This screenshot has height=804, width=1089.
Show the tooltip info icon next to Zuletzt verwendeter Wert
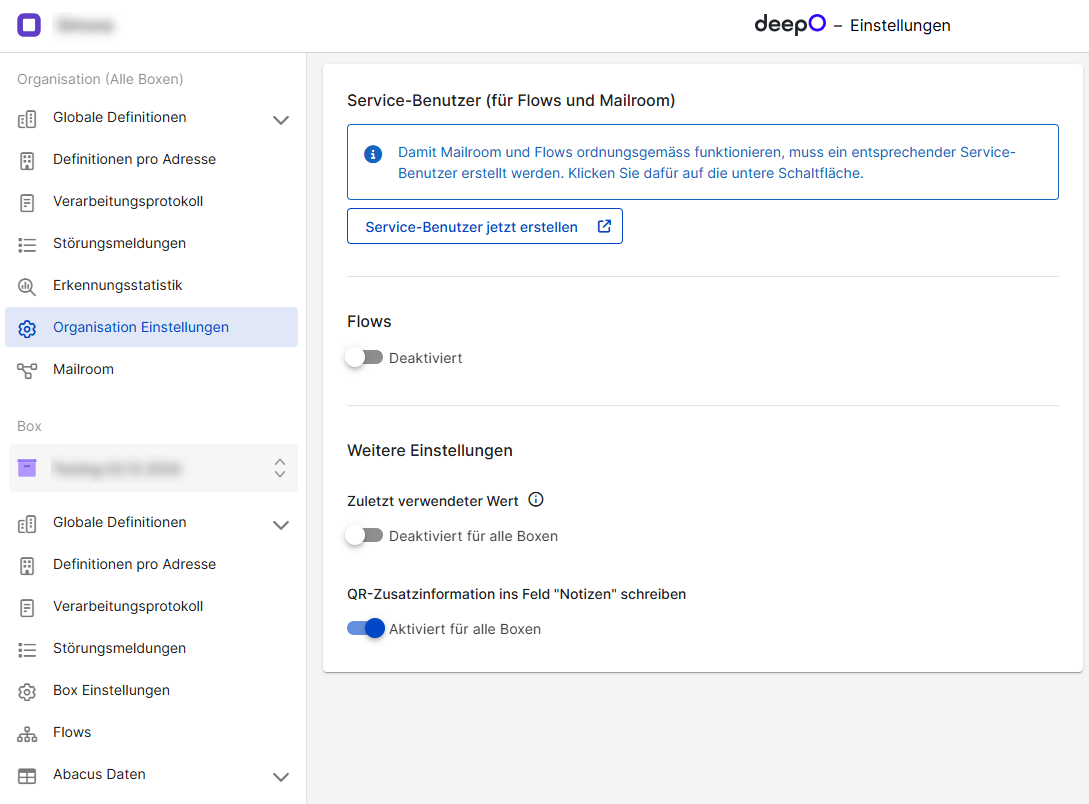[536, 499]
